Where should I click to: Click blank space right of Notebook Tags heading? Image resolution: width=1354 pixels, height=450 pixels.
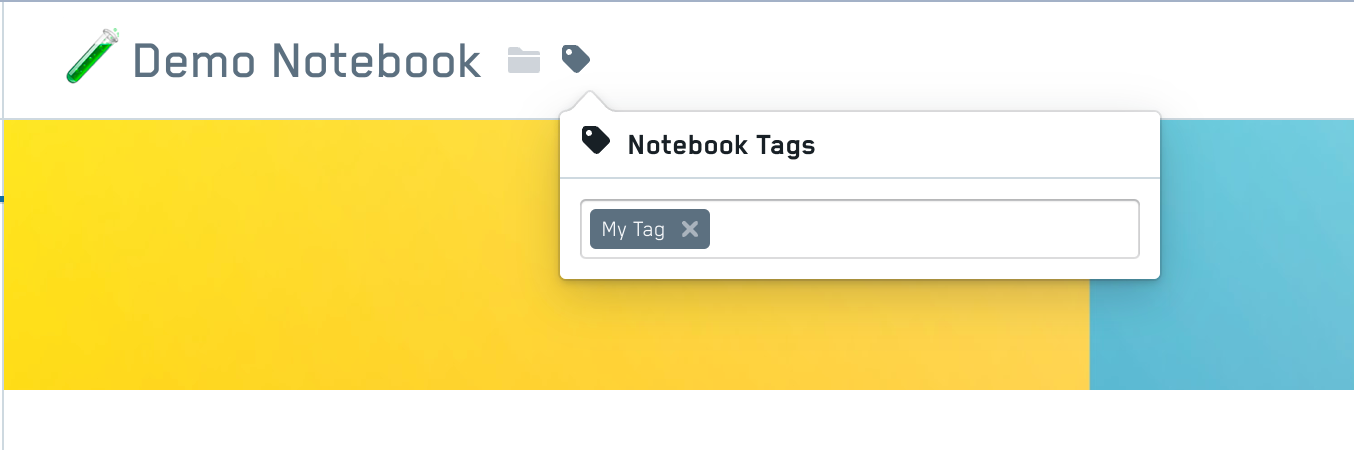[x=985, y=145]
